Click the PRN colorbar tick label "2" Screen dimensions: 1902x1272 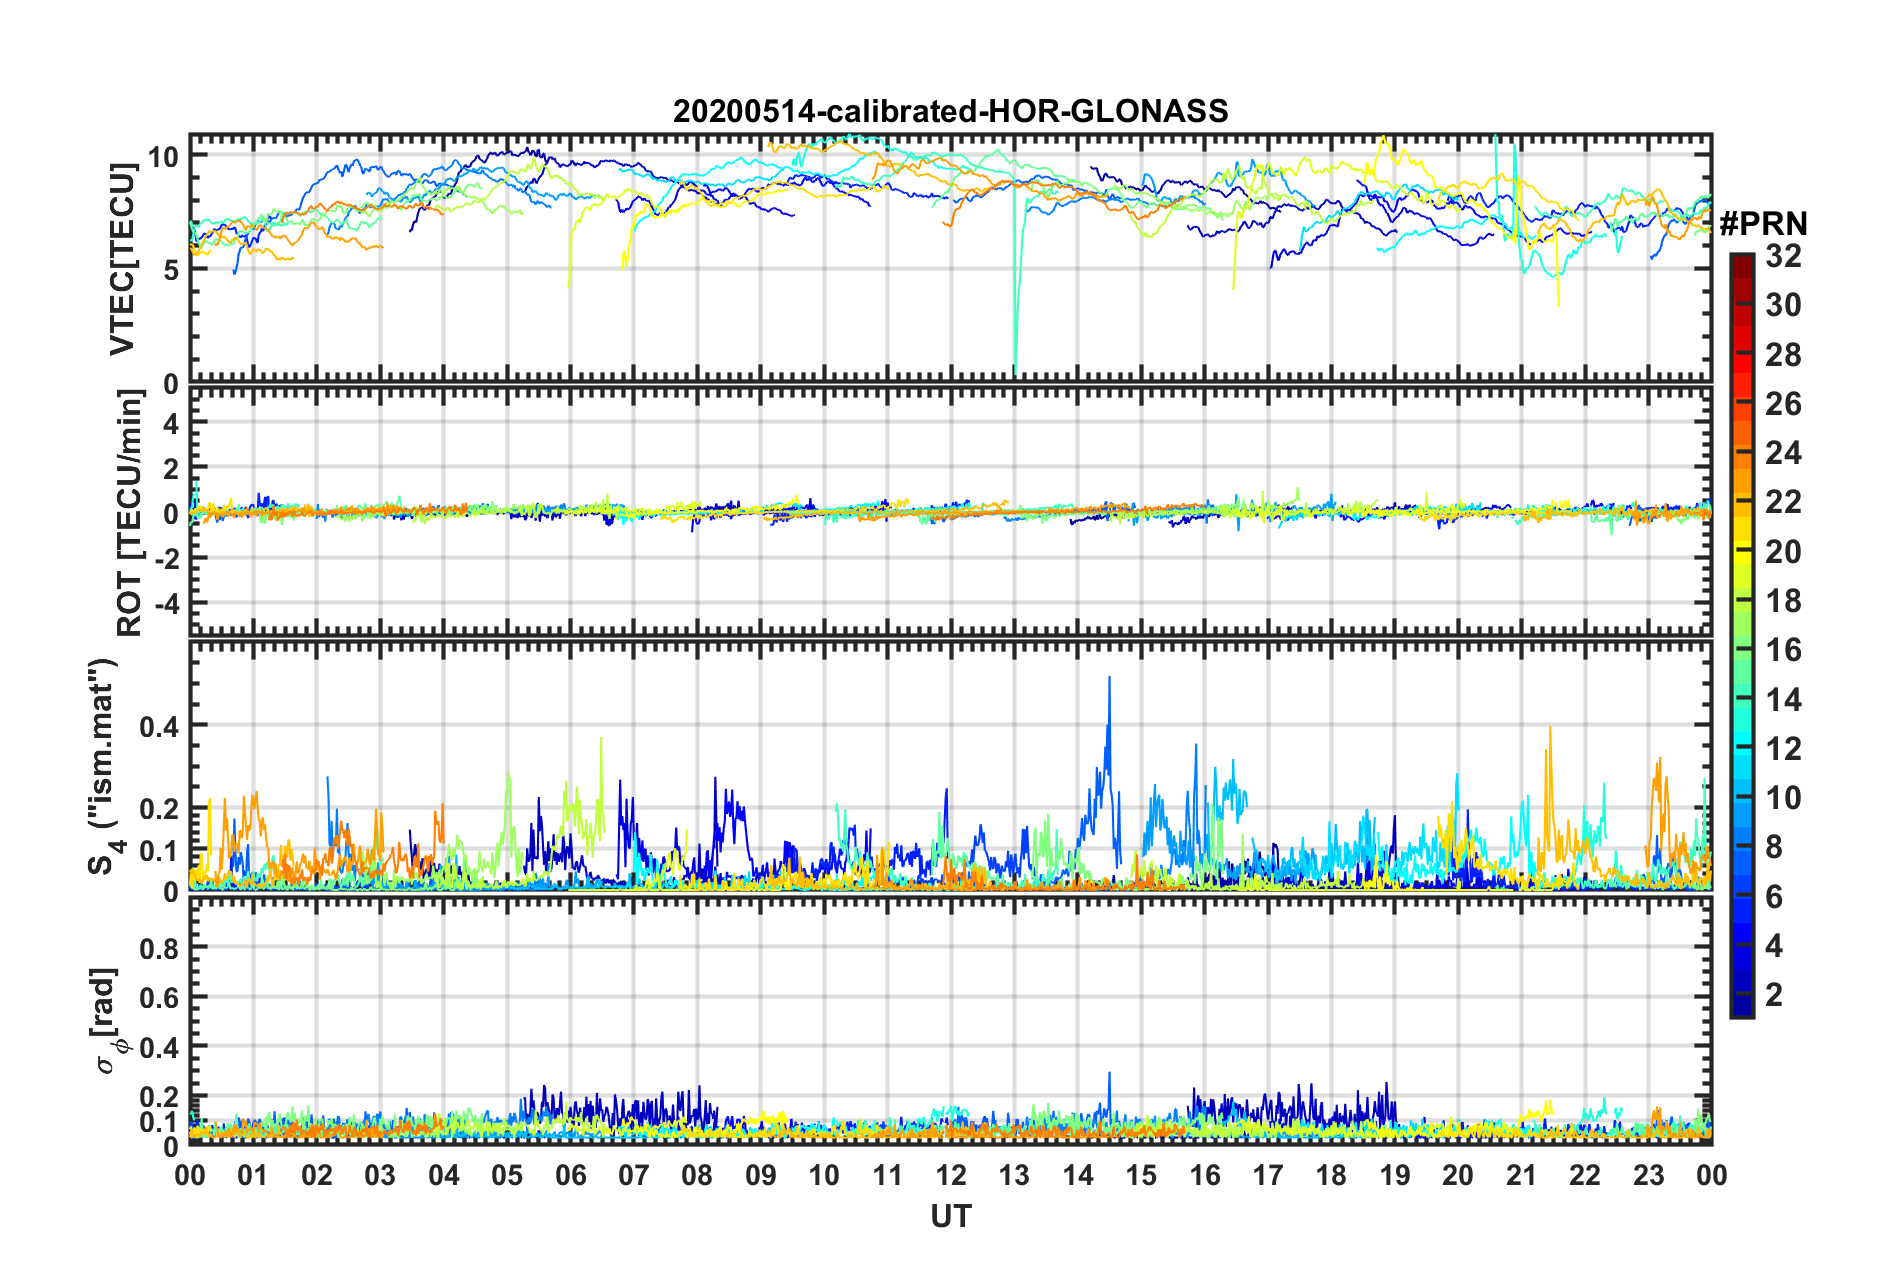(x=1774, y=995)
